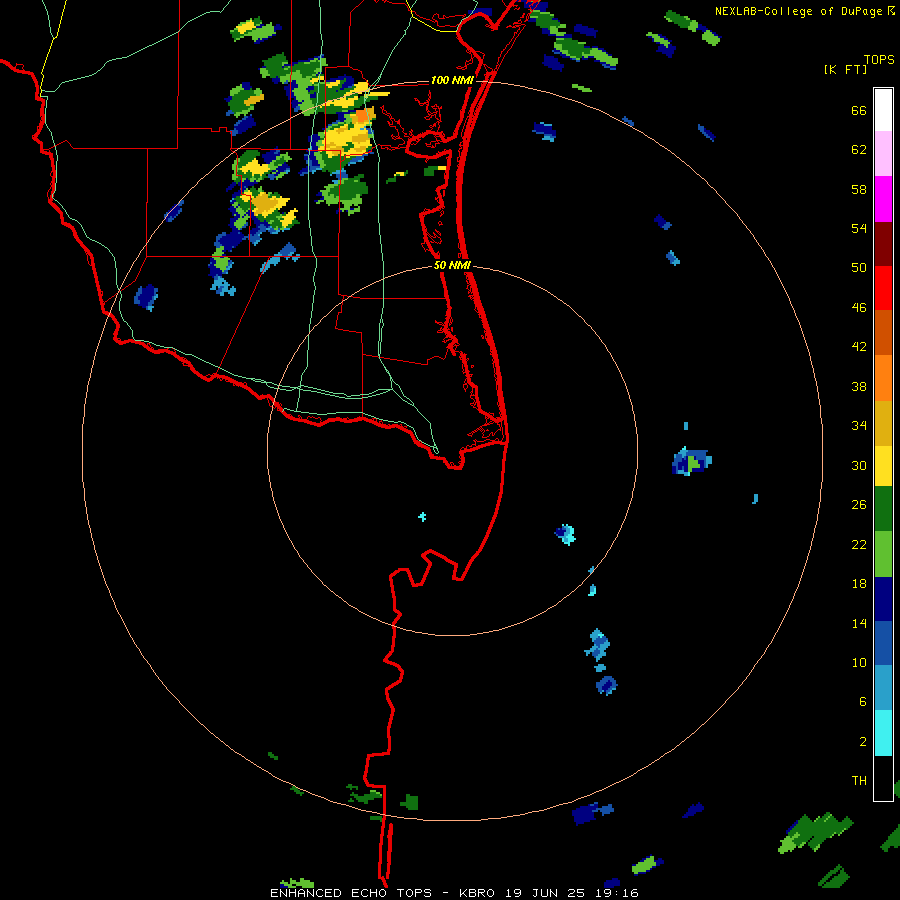Select the 14 value on the legend
This screenshot has height=900, width=900.
pyautogui.click(x=859, y=623)
